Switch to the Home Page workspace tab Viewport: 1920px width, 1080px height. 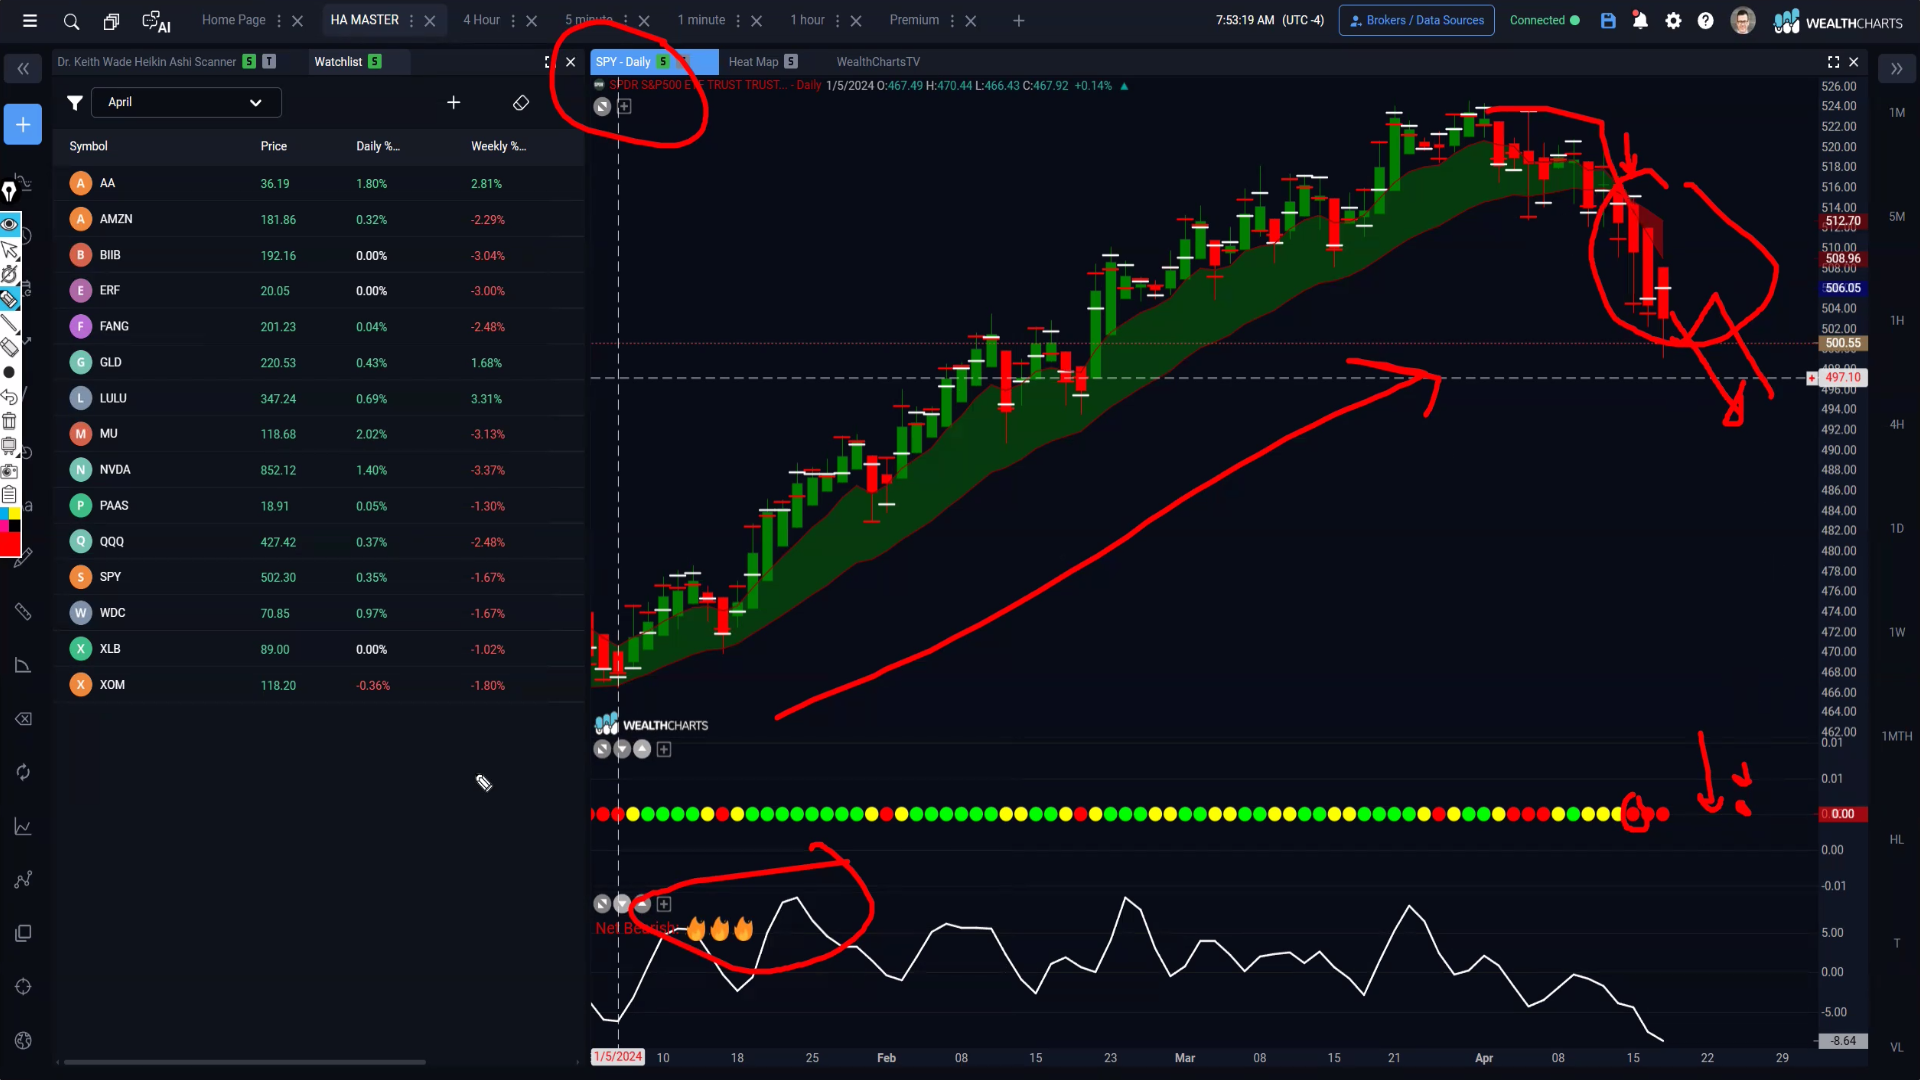click(x=233, y=20)
